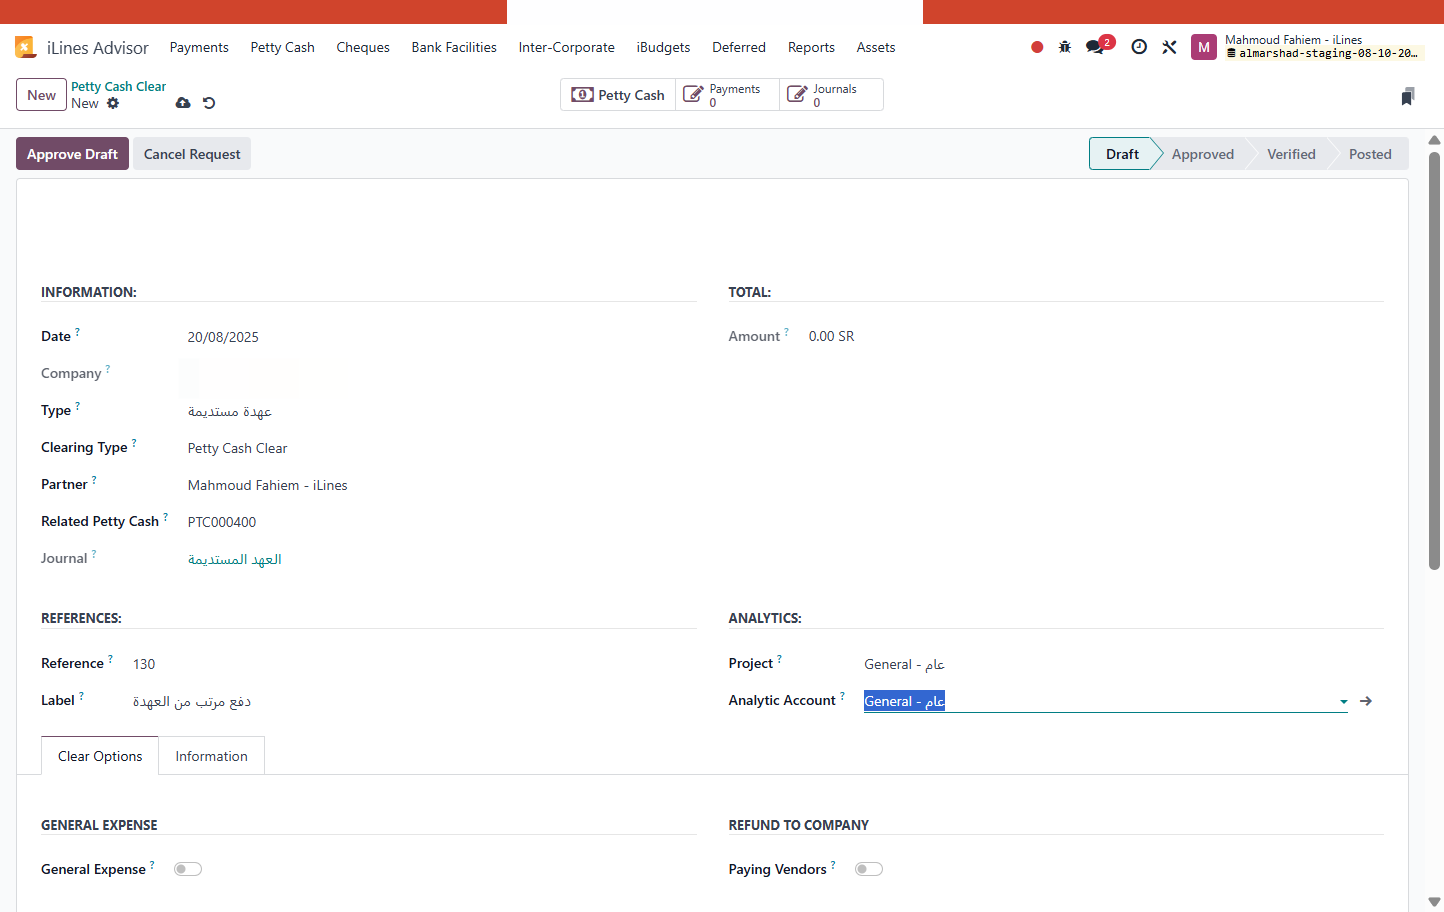Click the vertical scrollbar on the right
The image size is (1444, 912).
[1434, 360]
